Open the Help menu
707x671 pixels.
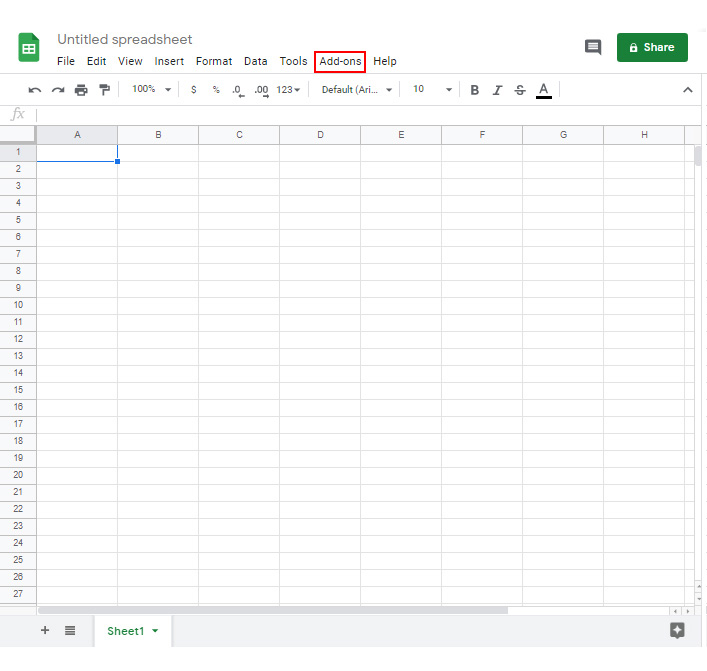point(385,61)
